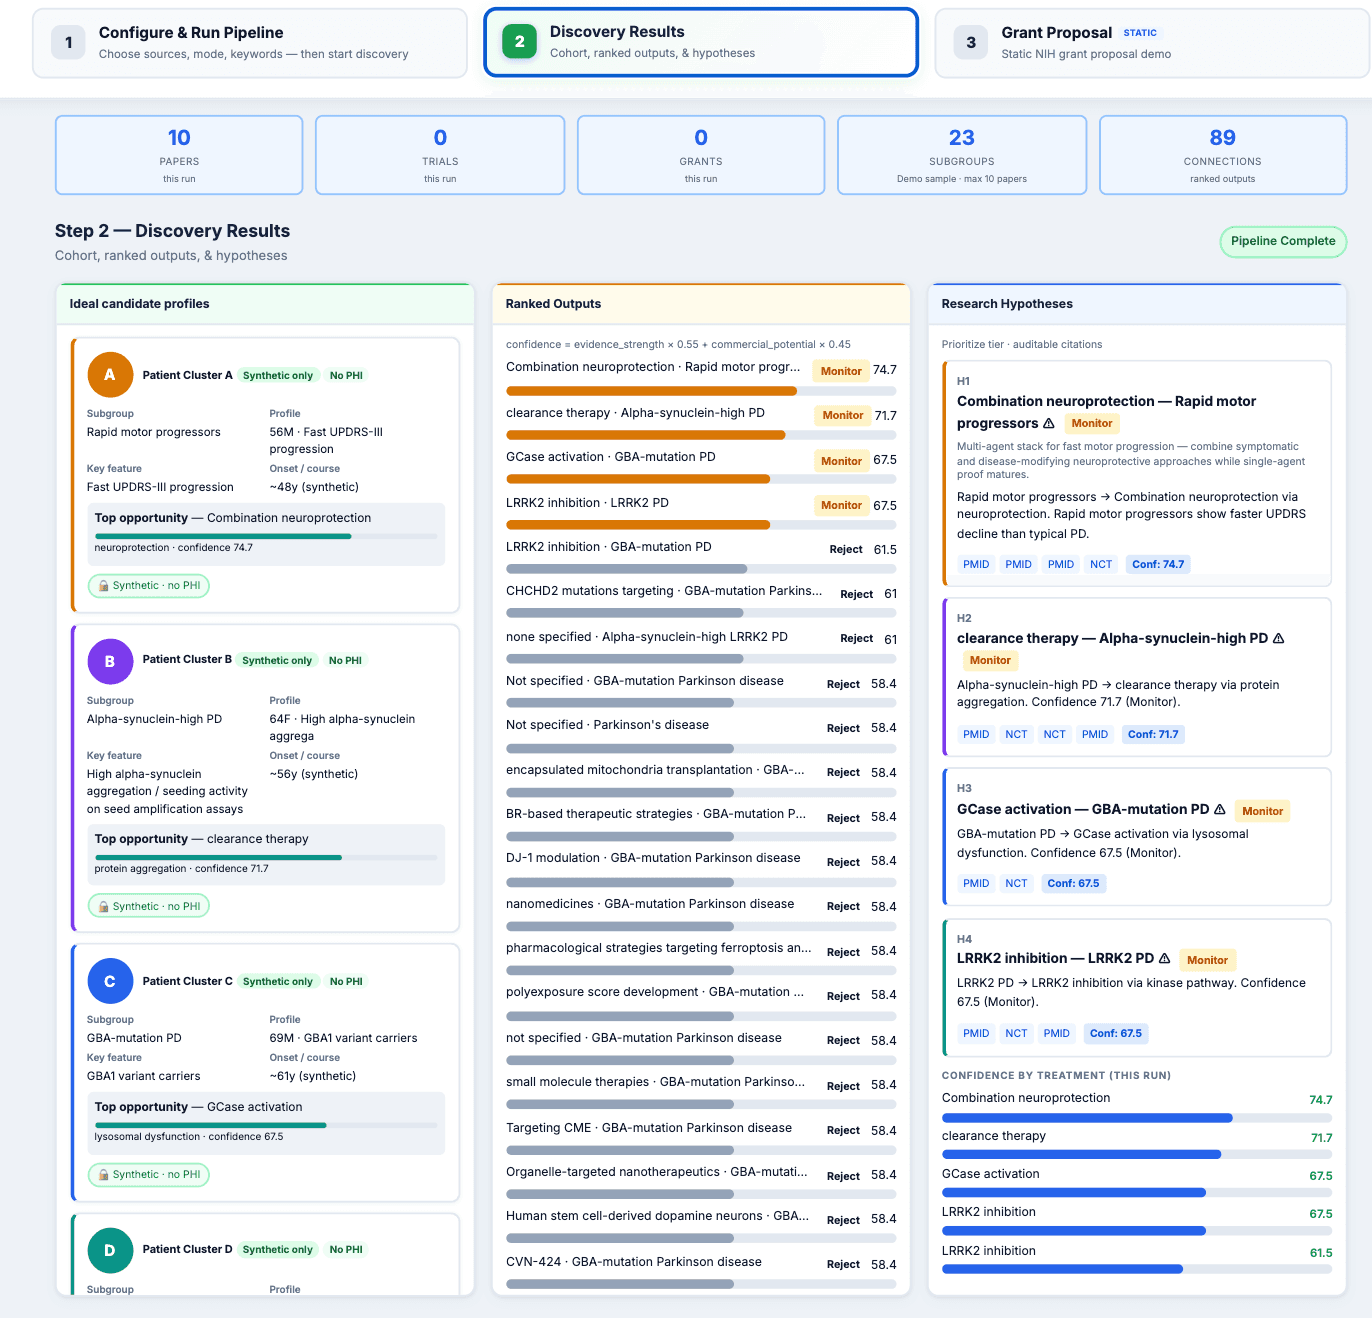This screenshot has height=1318, width=1372.
Task: Click the Pipeline Complete status badge
Action: point(1283,241)
